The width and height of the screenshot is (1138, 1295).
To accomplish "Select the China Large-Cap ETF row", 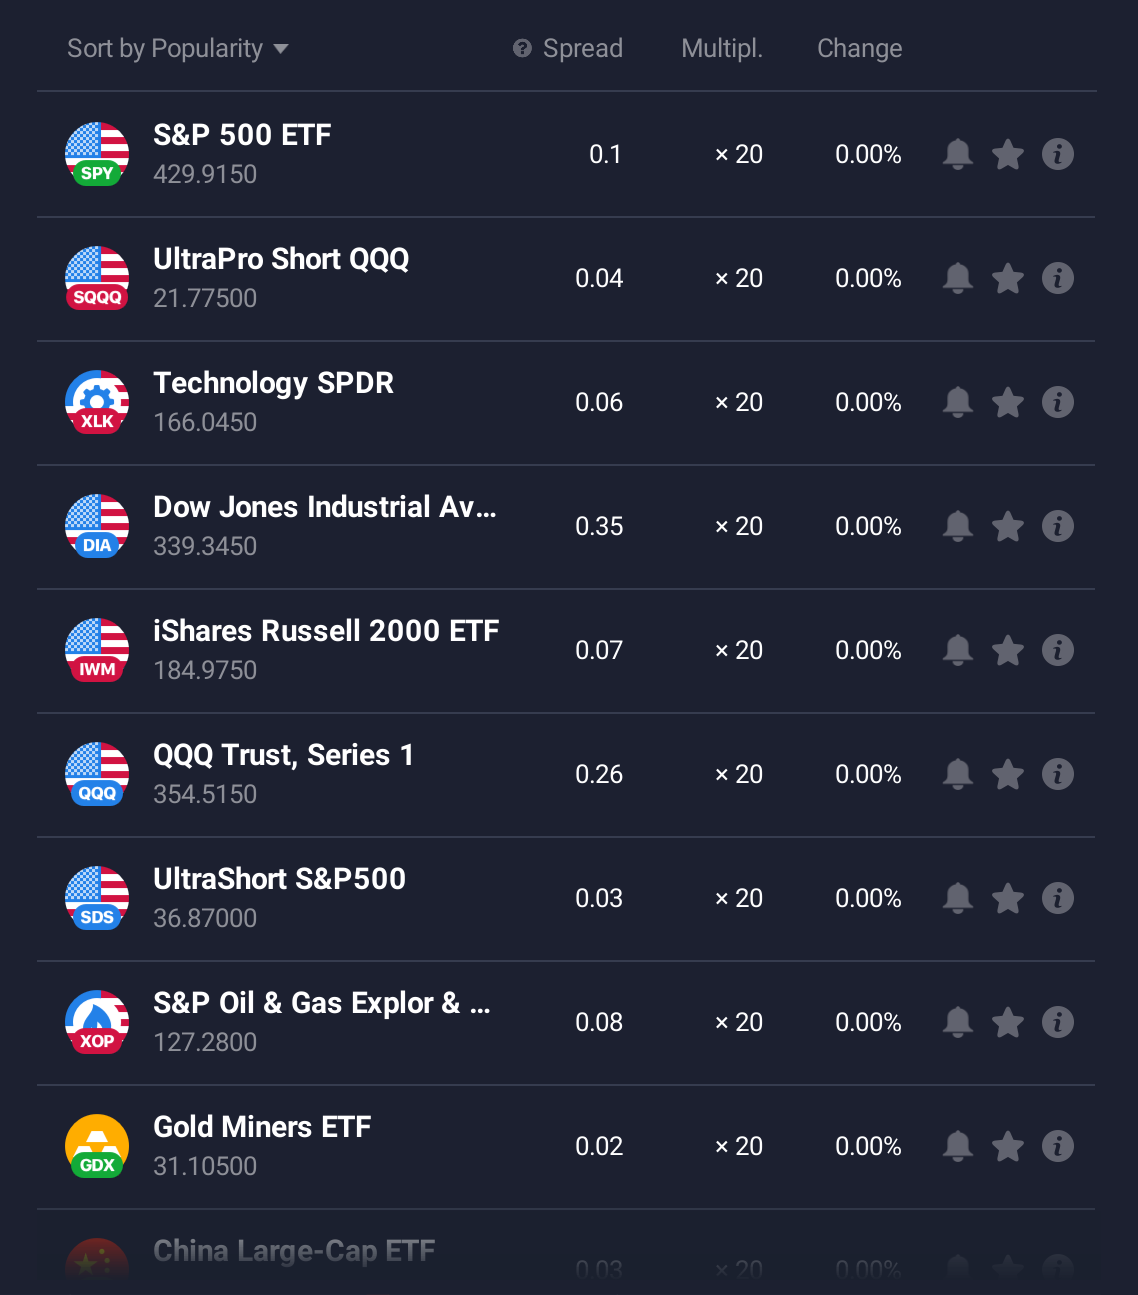I will [294, 1252].
